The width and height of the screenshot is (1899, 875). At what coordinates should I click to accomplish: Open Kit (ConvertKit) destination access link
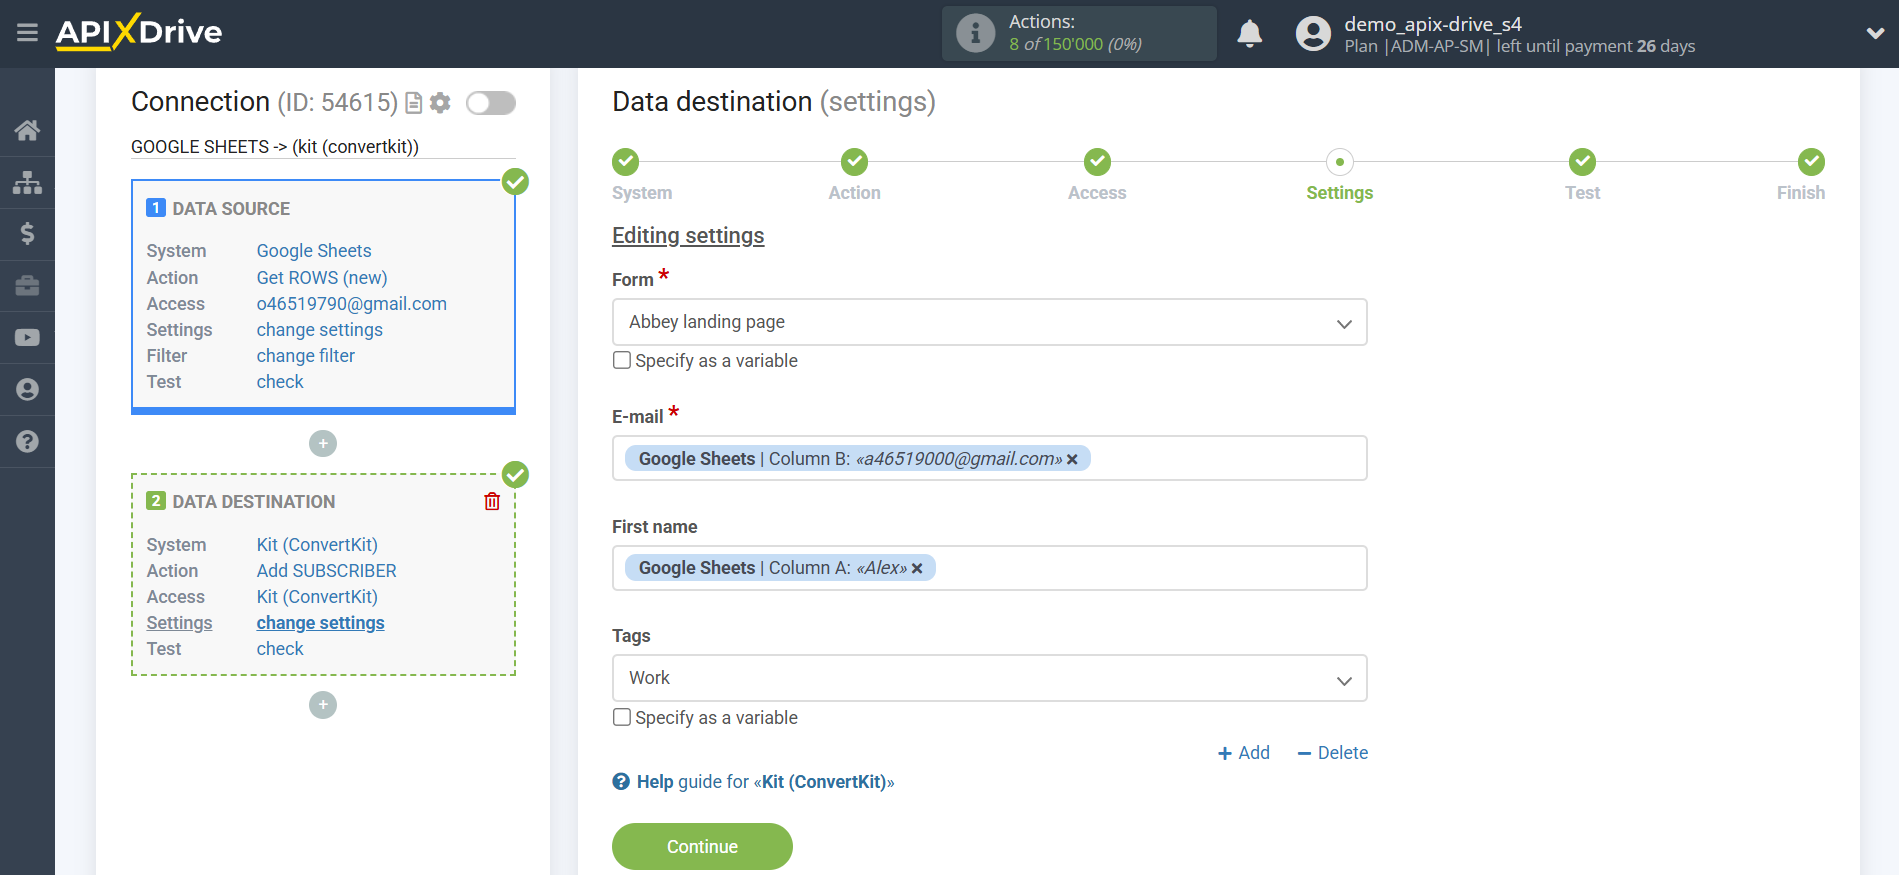(x=317, y=597)
